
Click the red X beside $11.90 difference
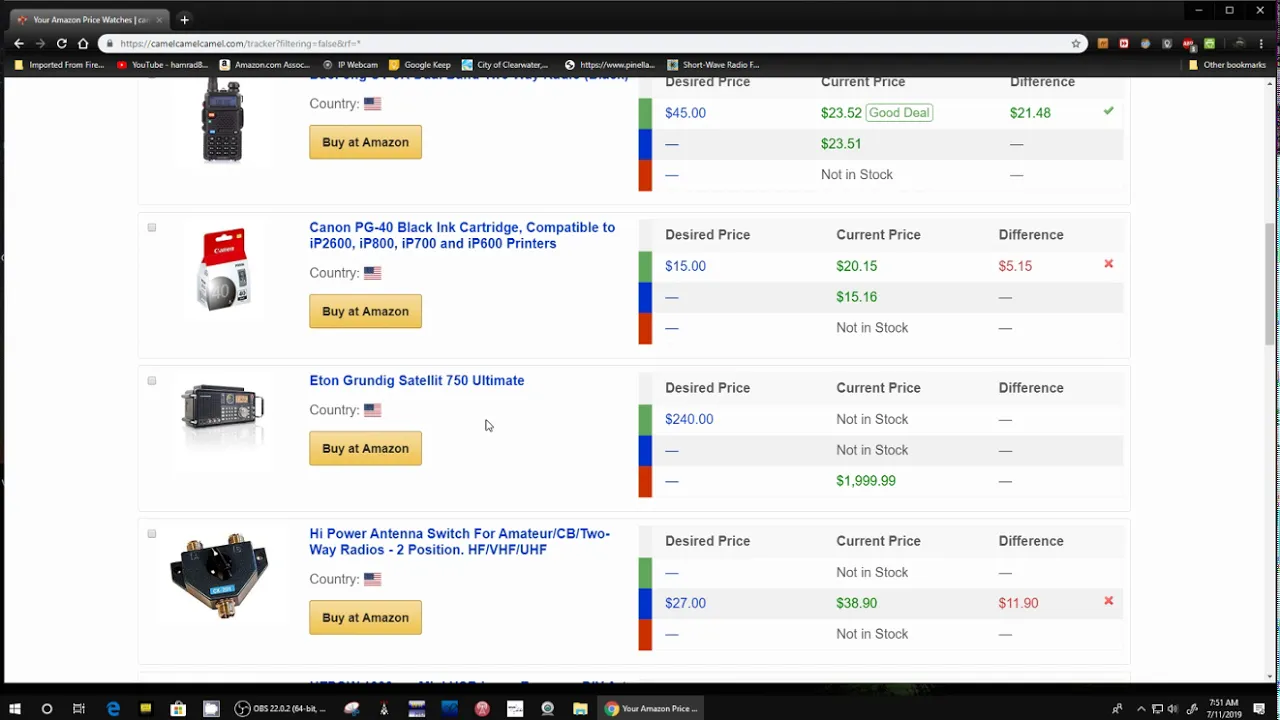point(1108,601)
